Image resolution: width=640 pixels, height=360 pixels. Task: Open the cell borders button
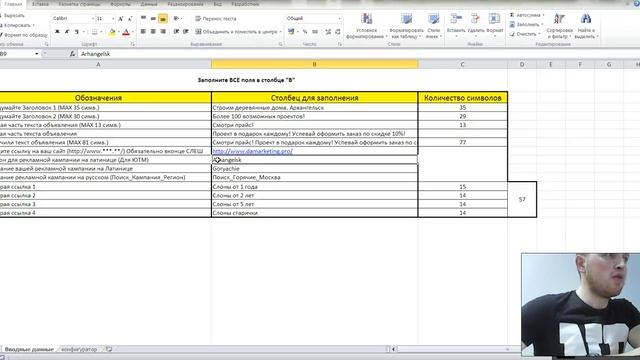click(x=94, y=32)
